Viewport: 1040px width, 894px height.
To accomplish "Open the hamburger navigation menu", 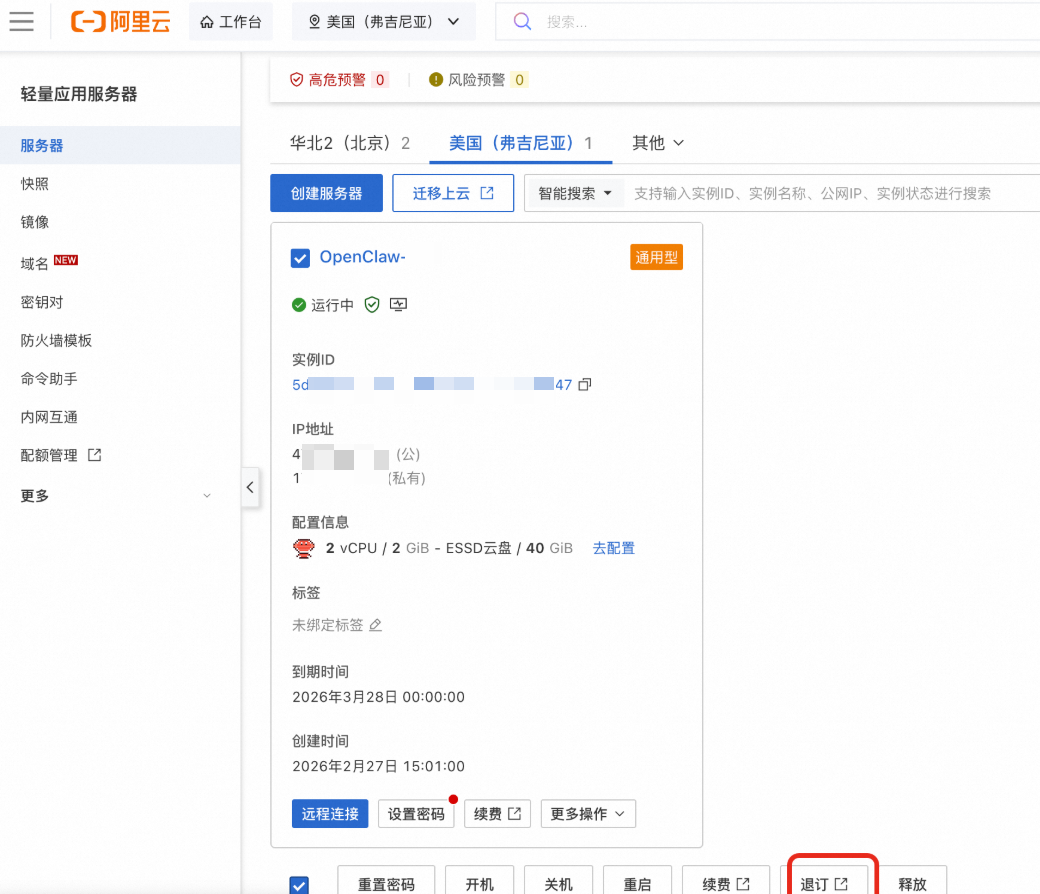I will click(21, 21).
